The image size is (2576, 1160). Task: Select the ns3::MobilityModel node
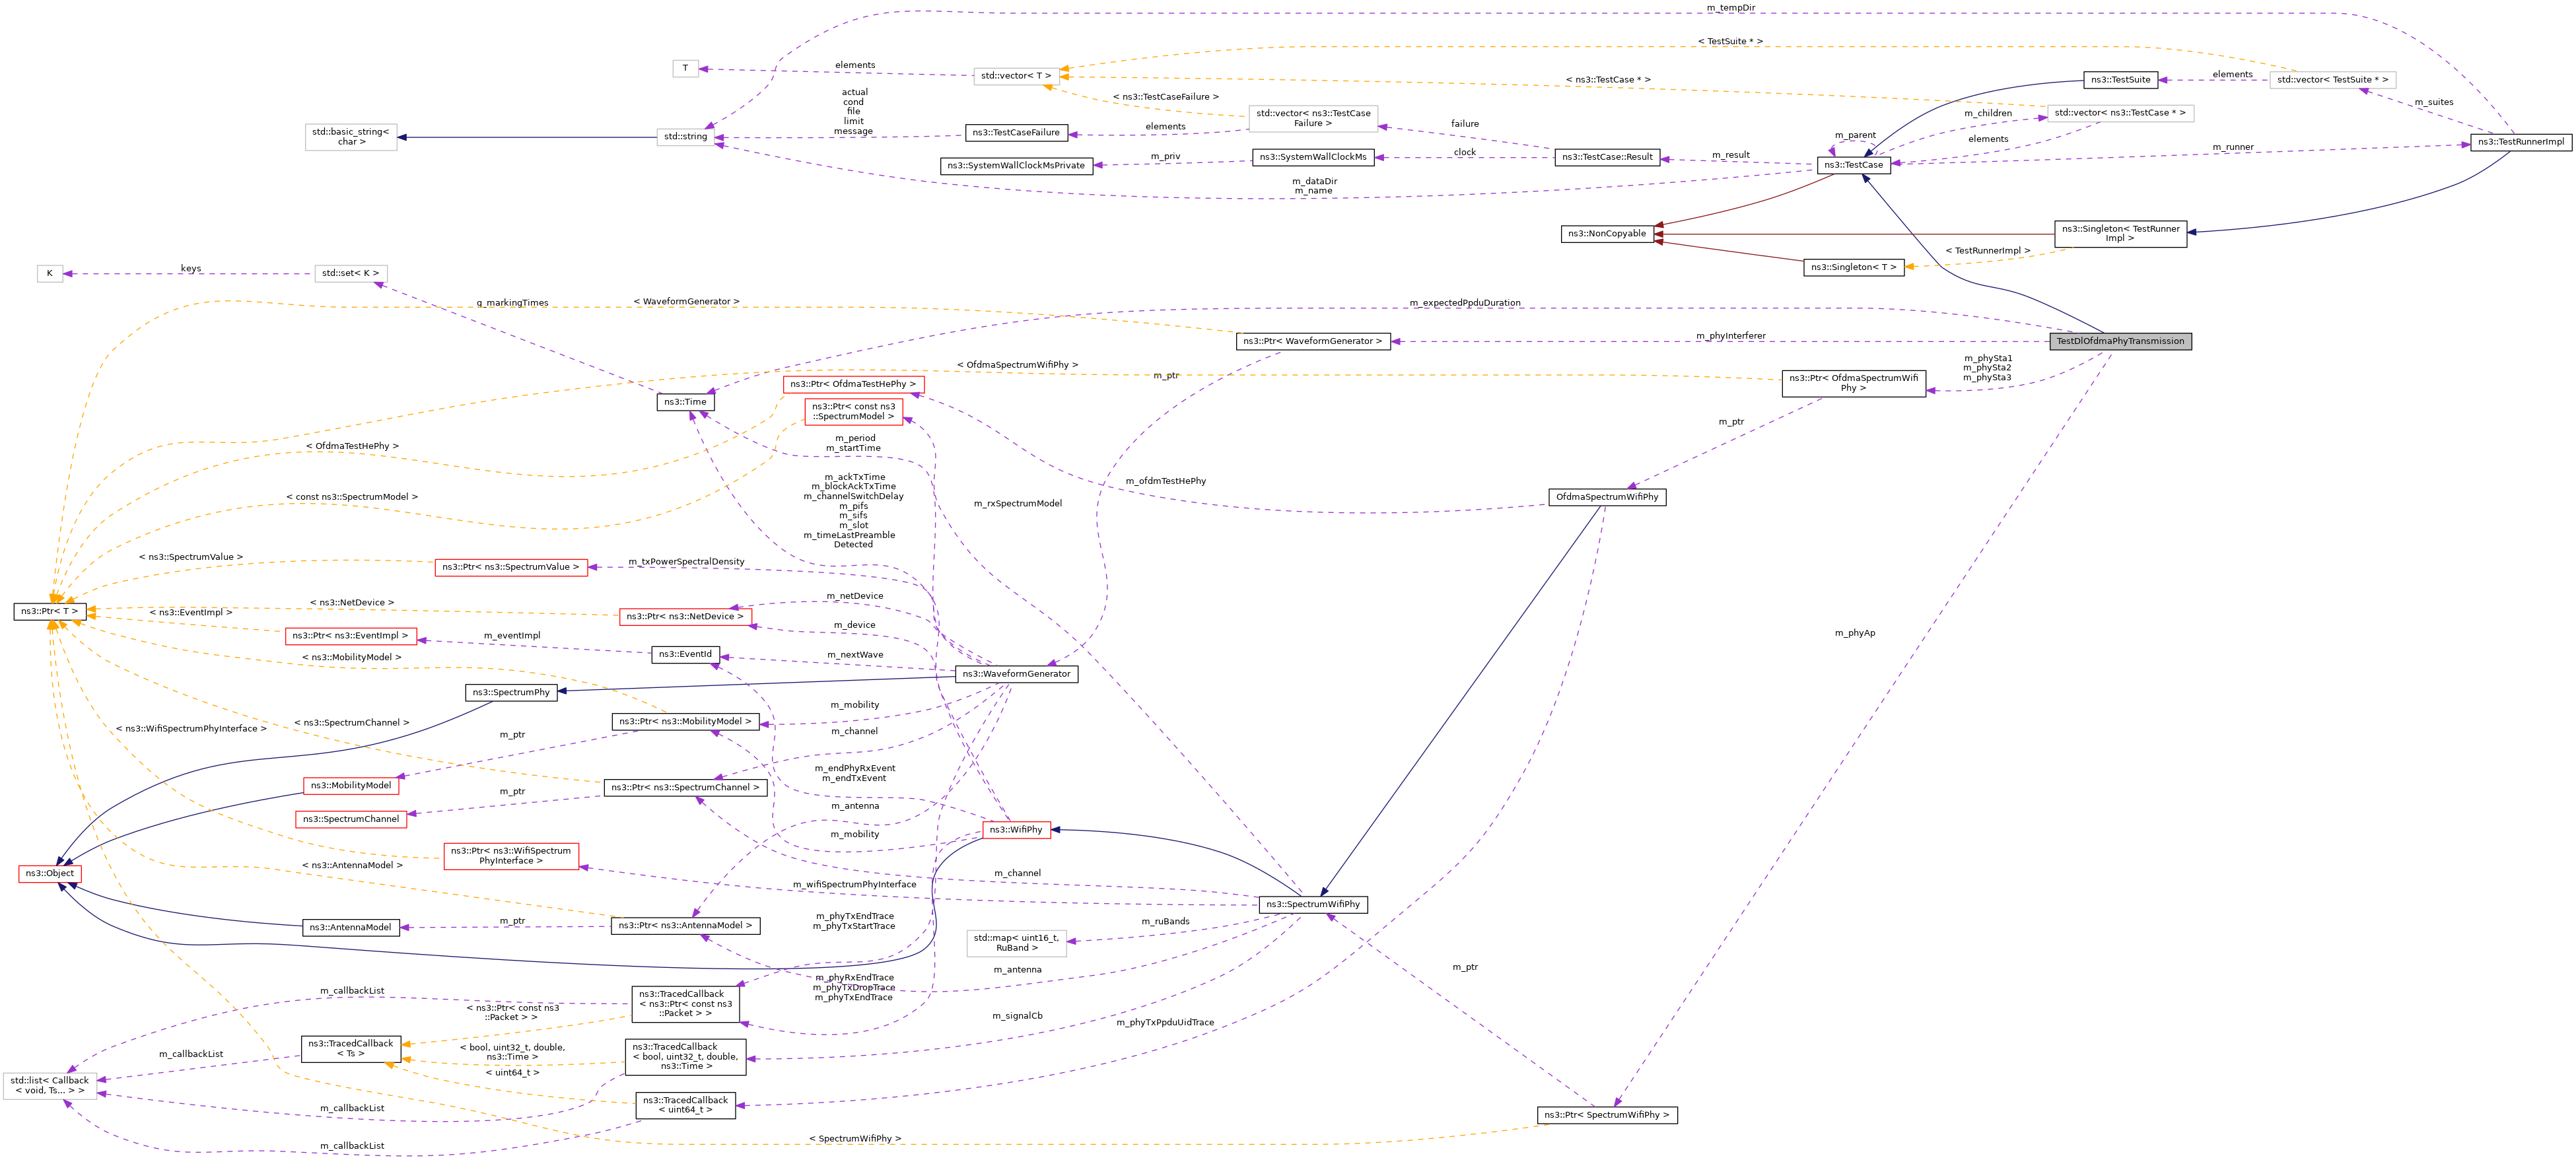pos(351,786)
